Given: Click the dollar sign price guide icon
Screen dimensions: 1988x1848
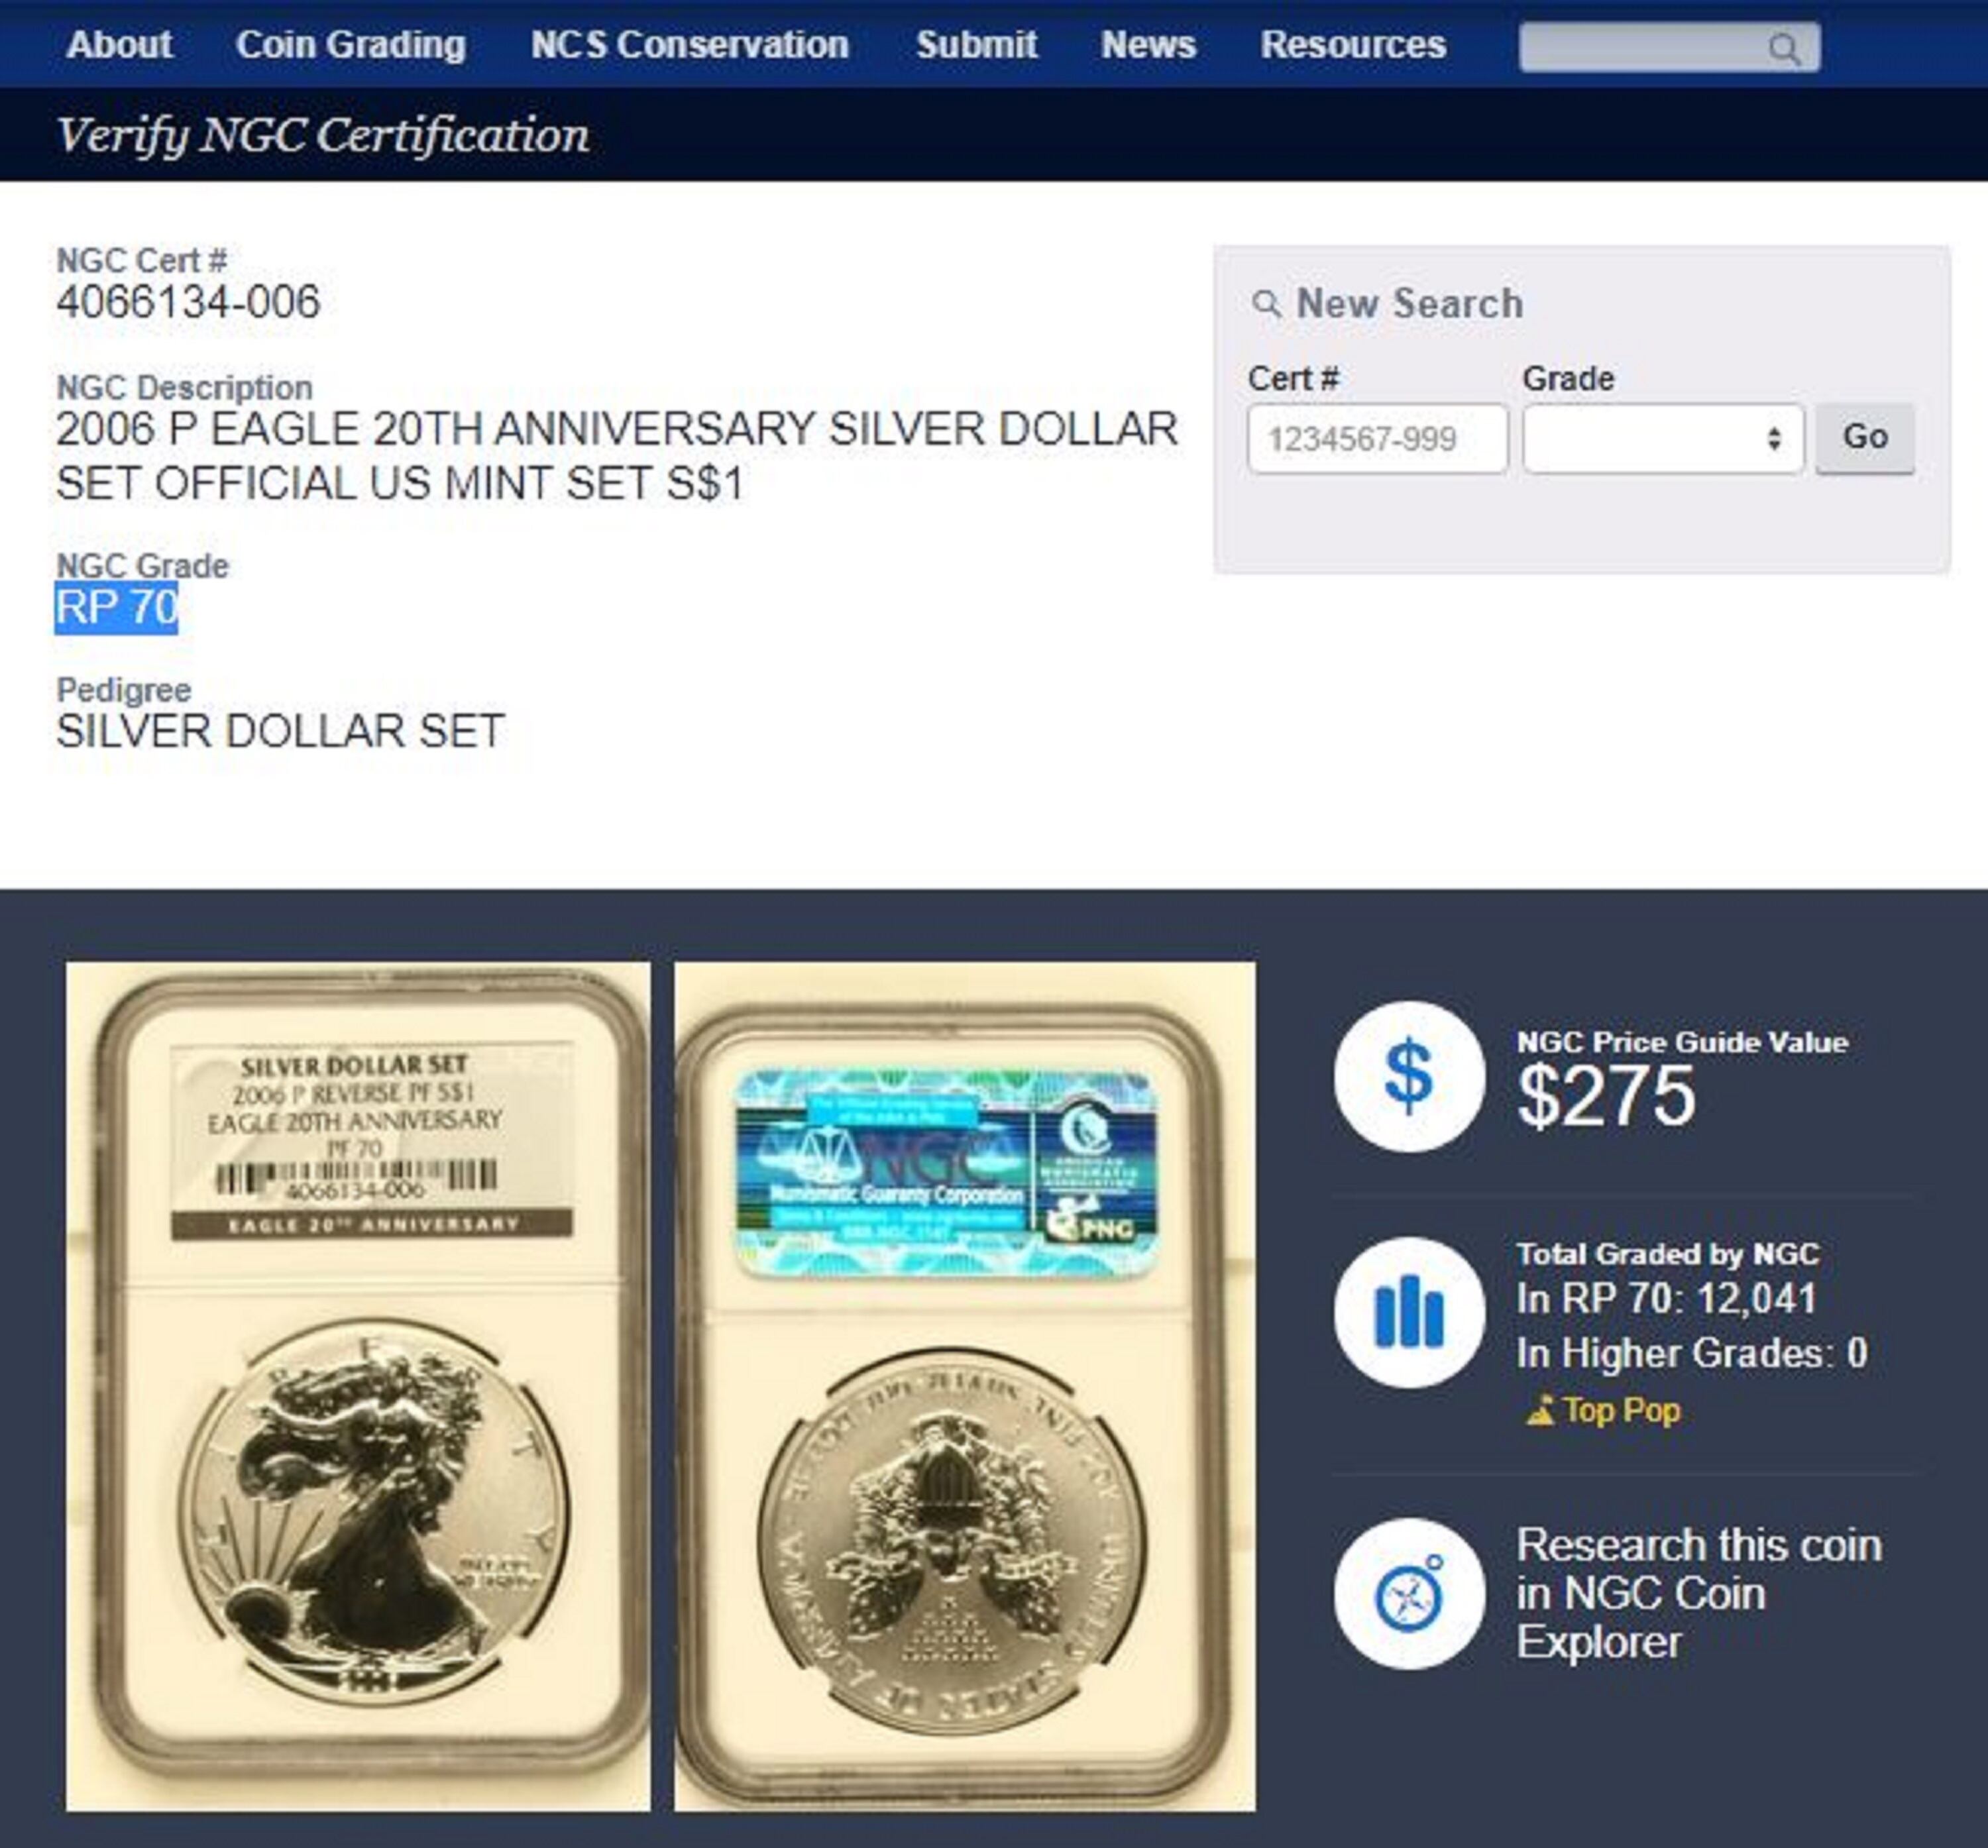Looking at the screenshot, I should (1409, 1077).
